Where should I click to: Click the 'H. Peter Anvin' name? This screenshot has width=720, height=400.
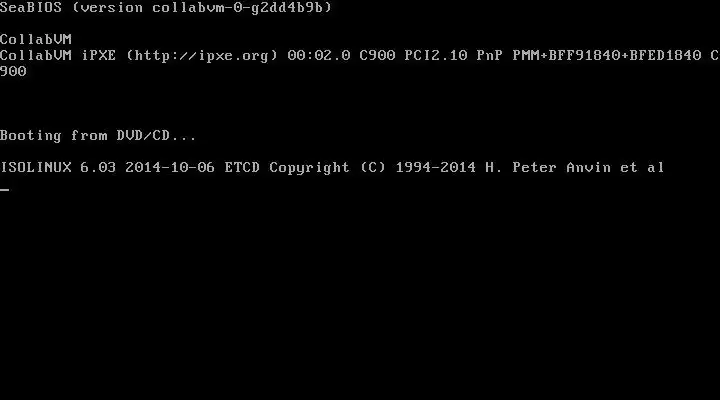click(x=548, y=168)
